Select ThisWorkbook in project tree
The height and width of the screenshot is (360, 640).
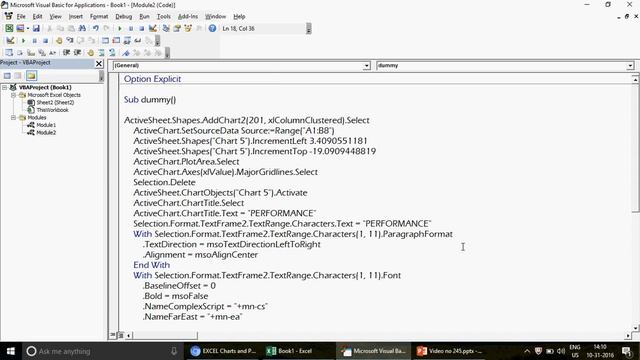pyautogui.click(x=52, y=110)
